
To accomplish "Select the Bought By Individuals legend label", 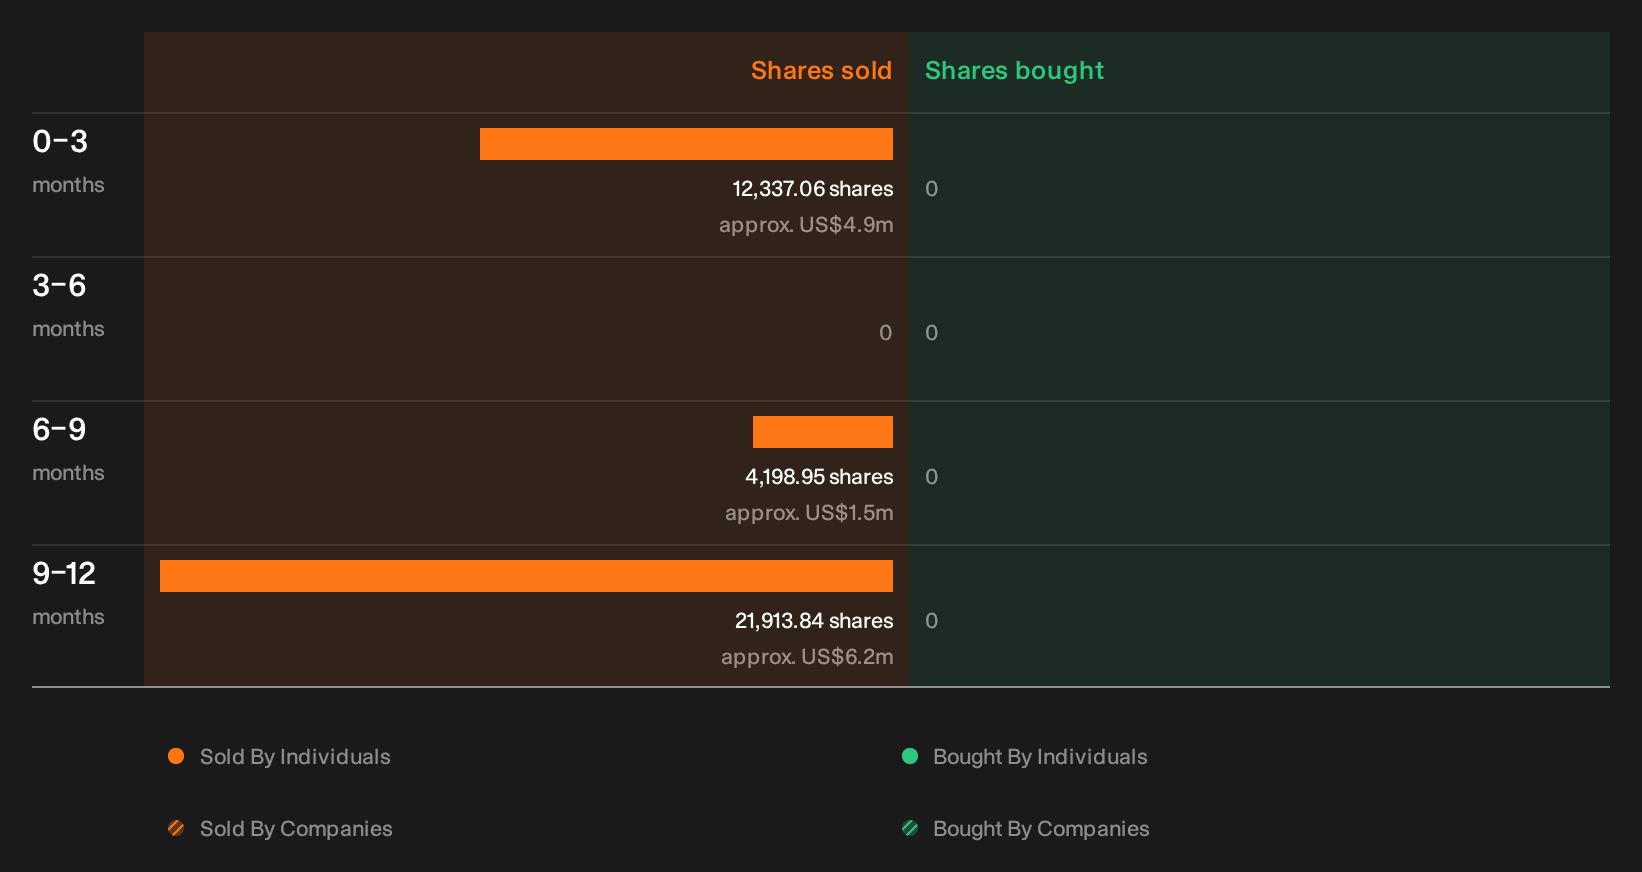I will tap(1040, 757).
